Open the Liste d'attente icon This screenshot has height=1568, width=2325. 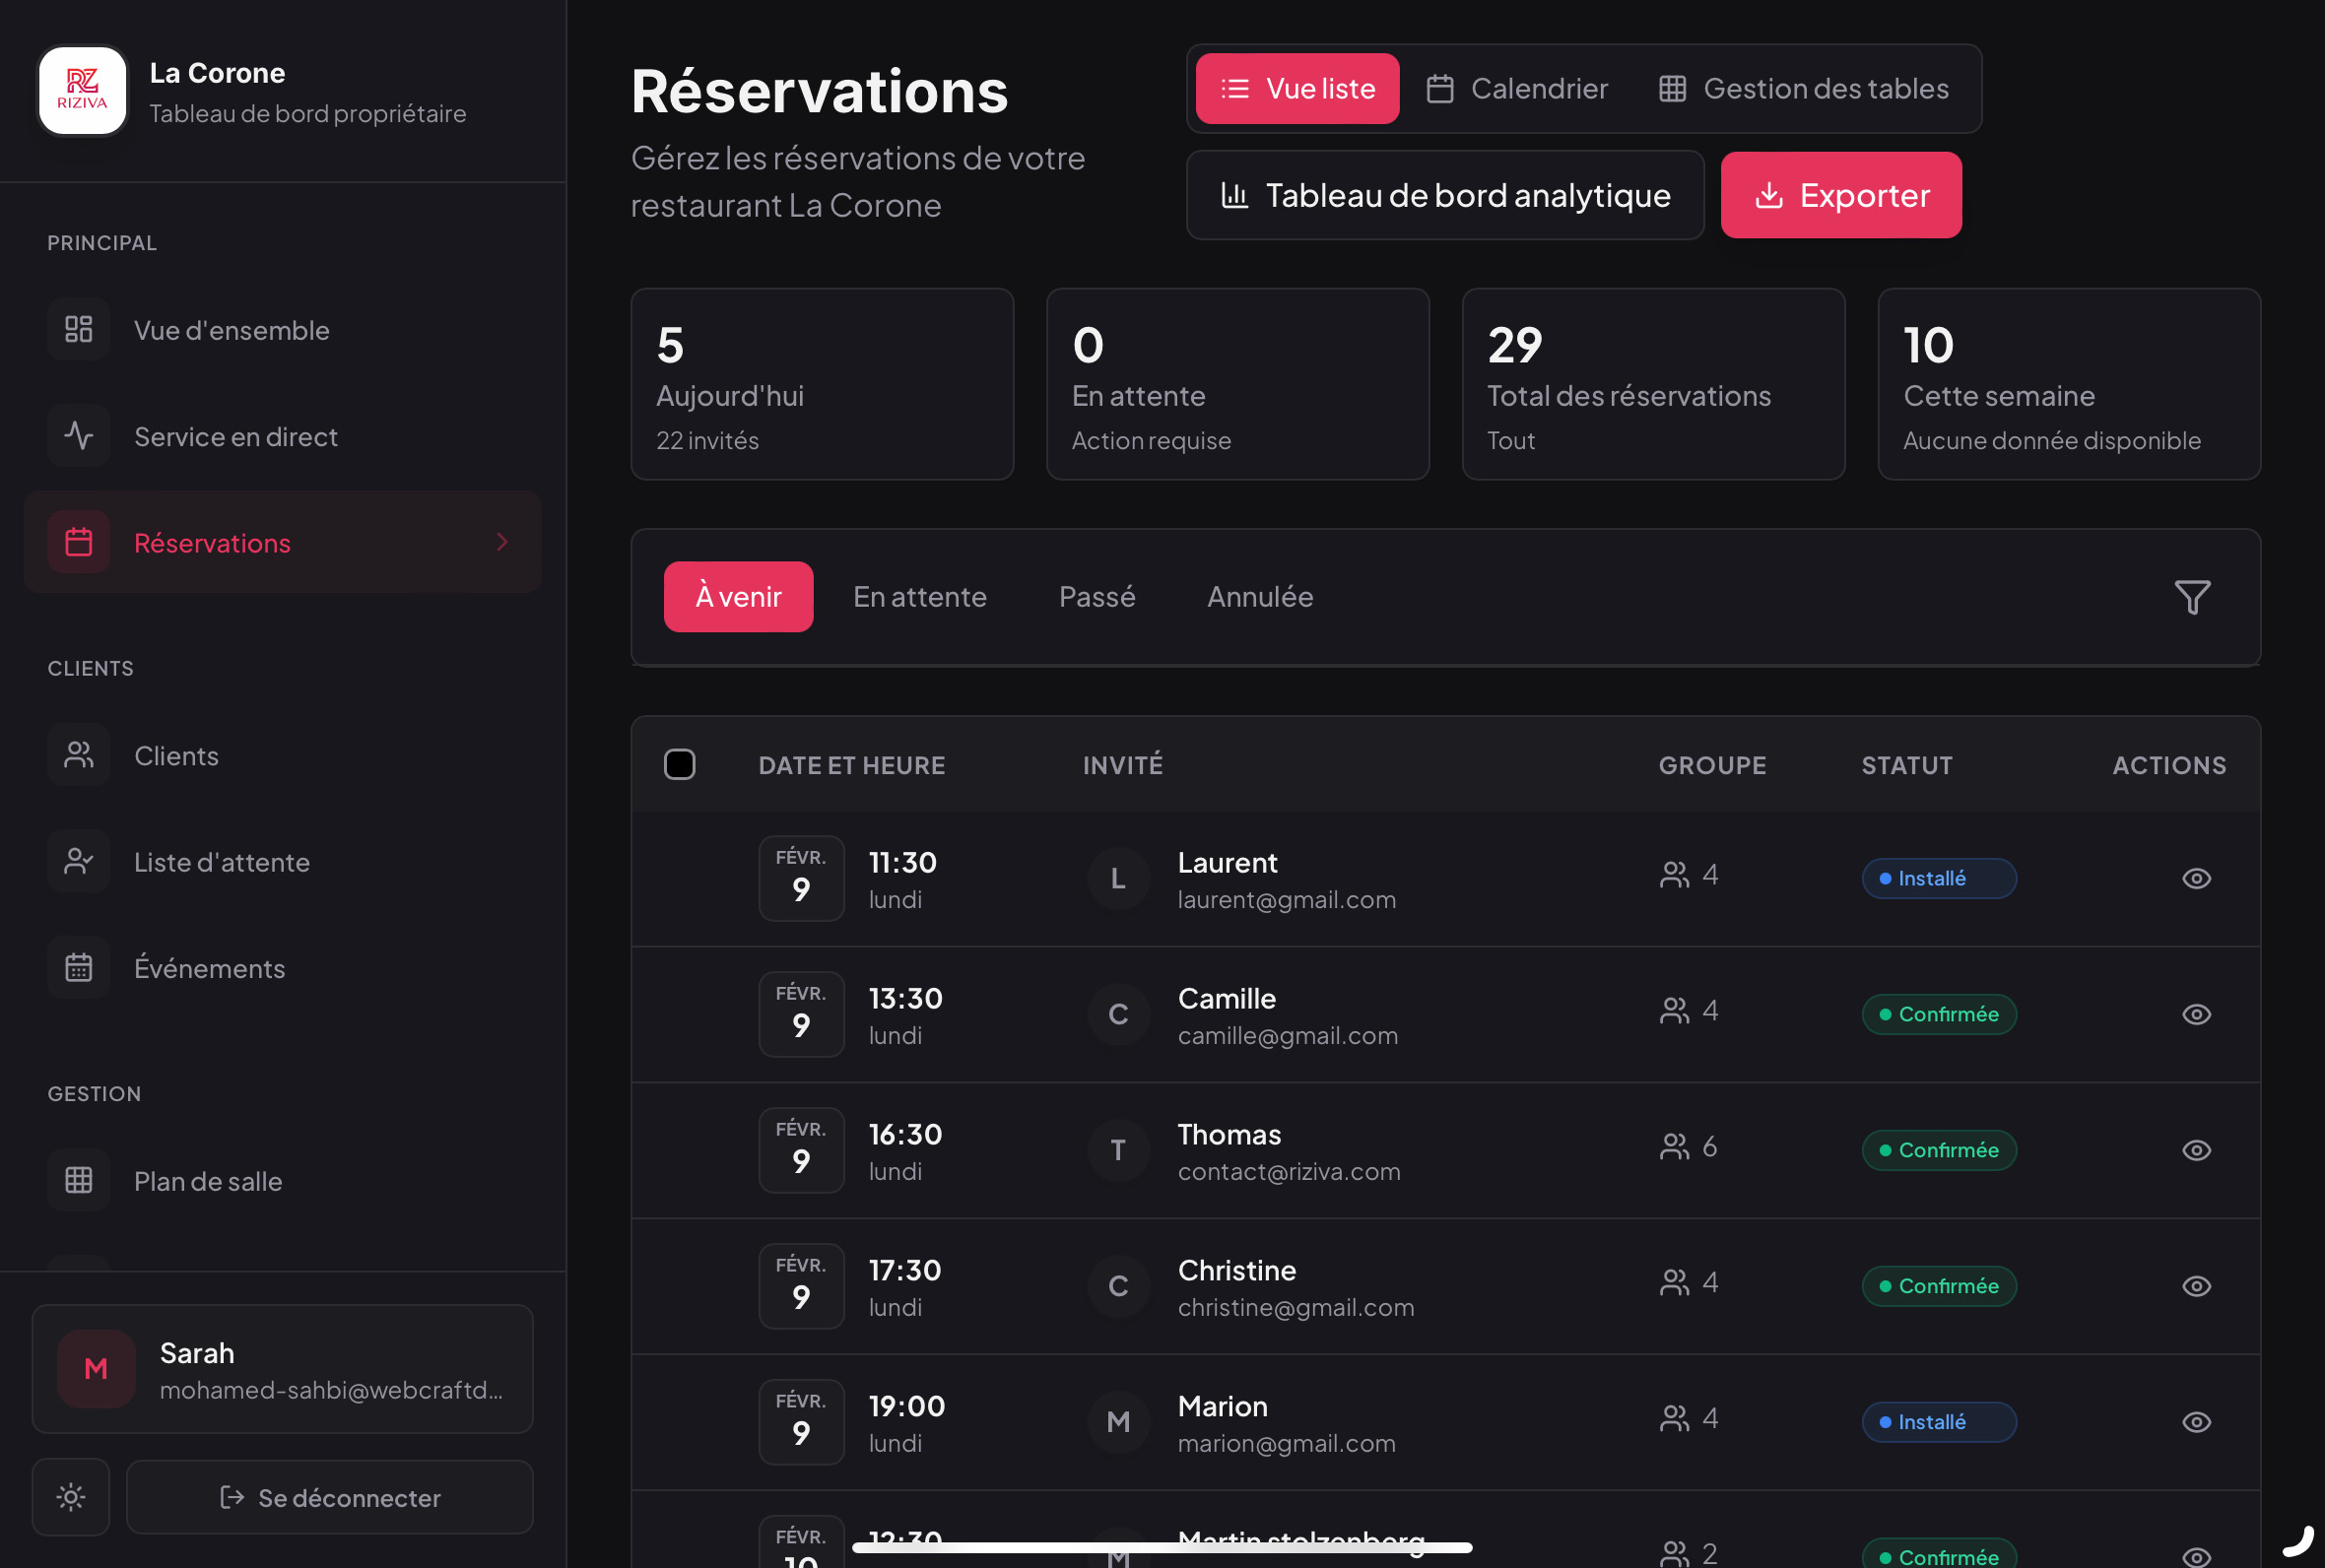(78, 861)
